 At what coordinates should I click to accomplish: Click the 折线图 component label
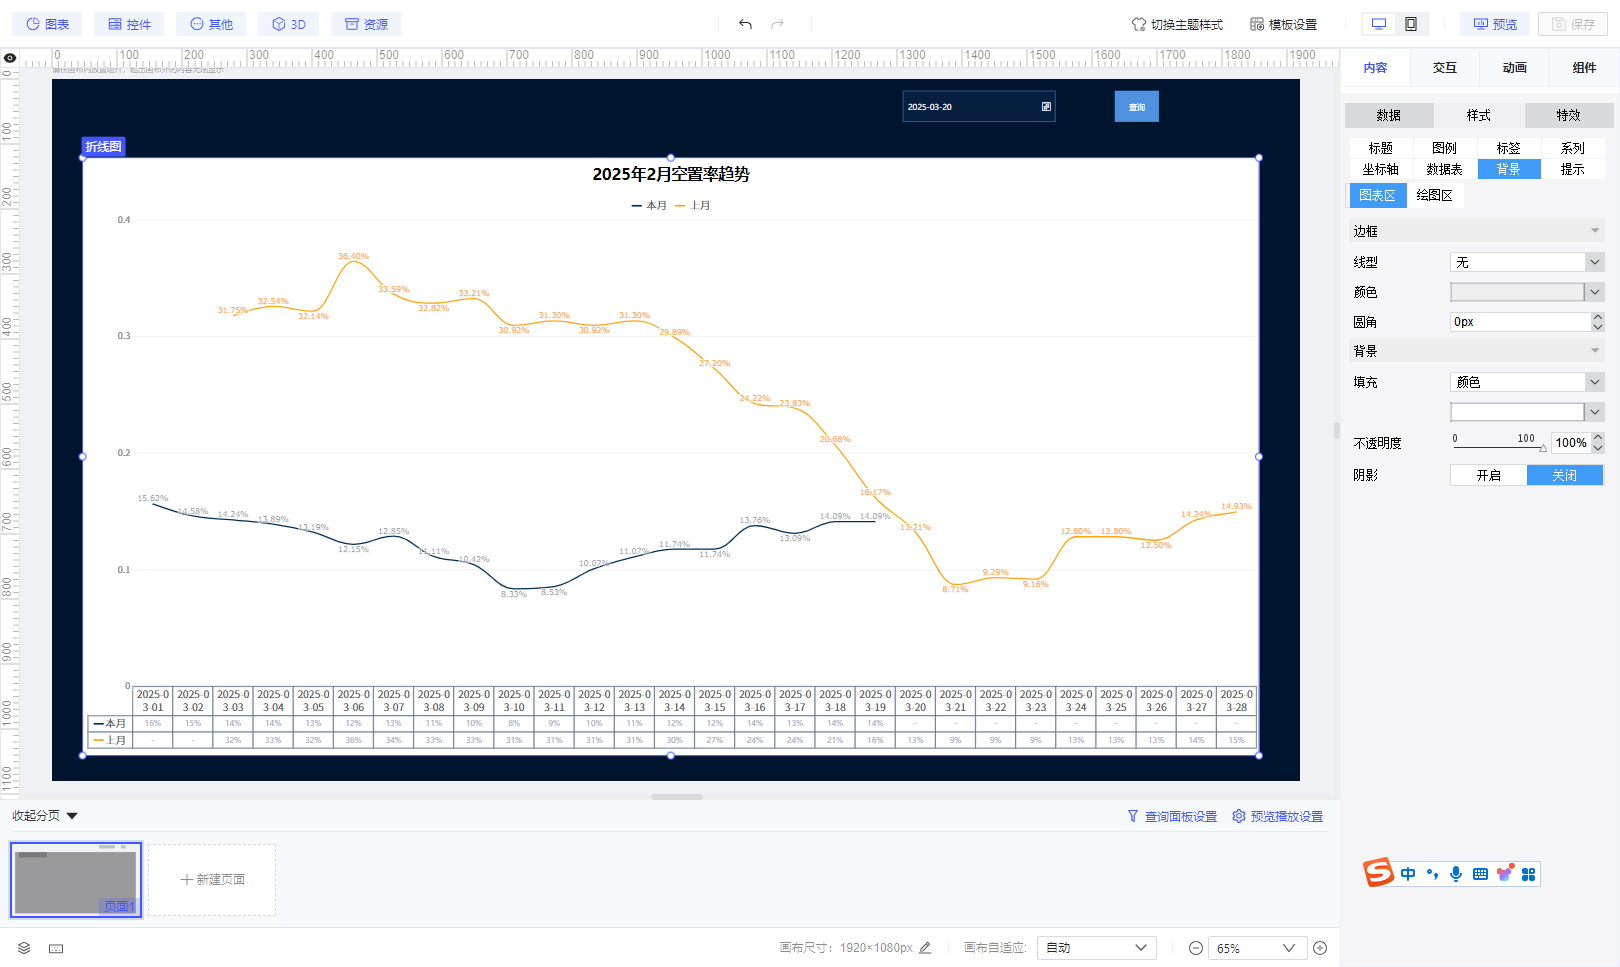coord(103,147)
